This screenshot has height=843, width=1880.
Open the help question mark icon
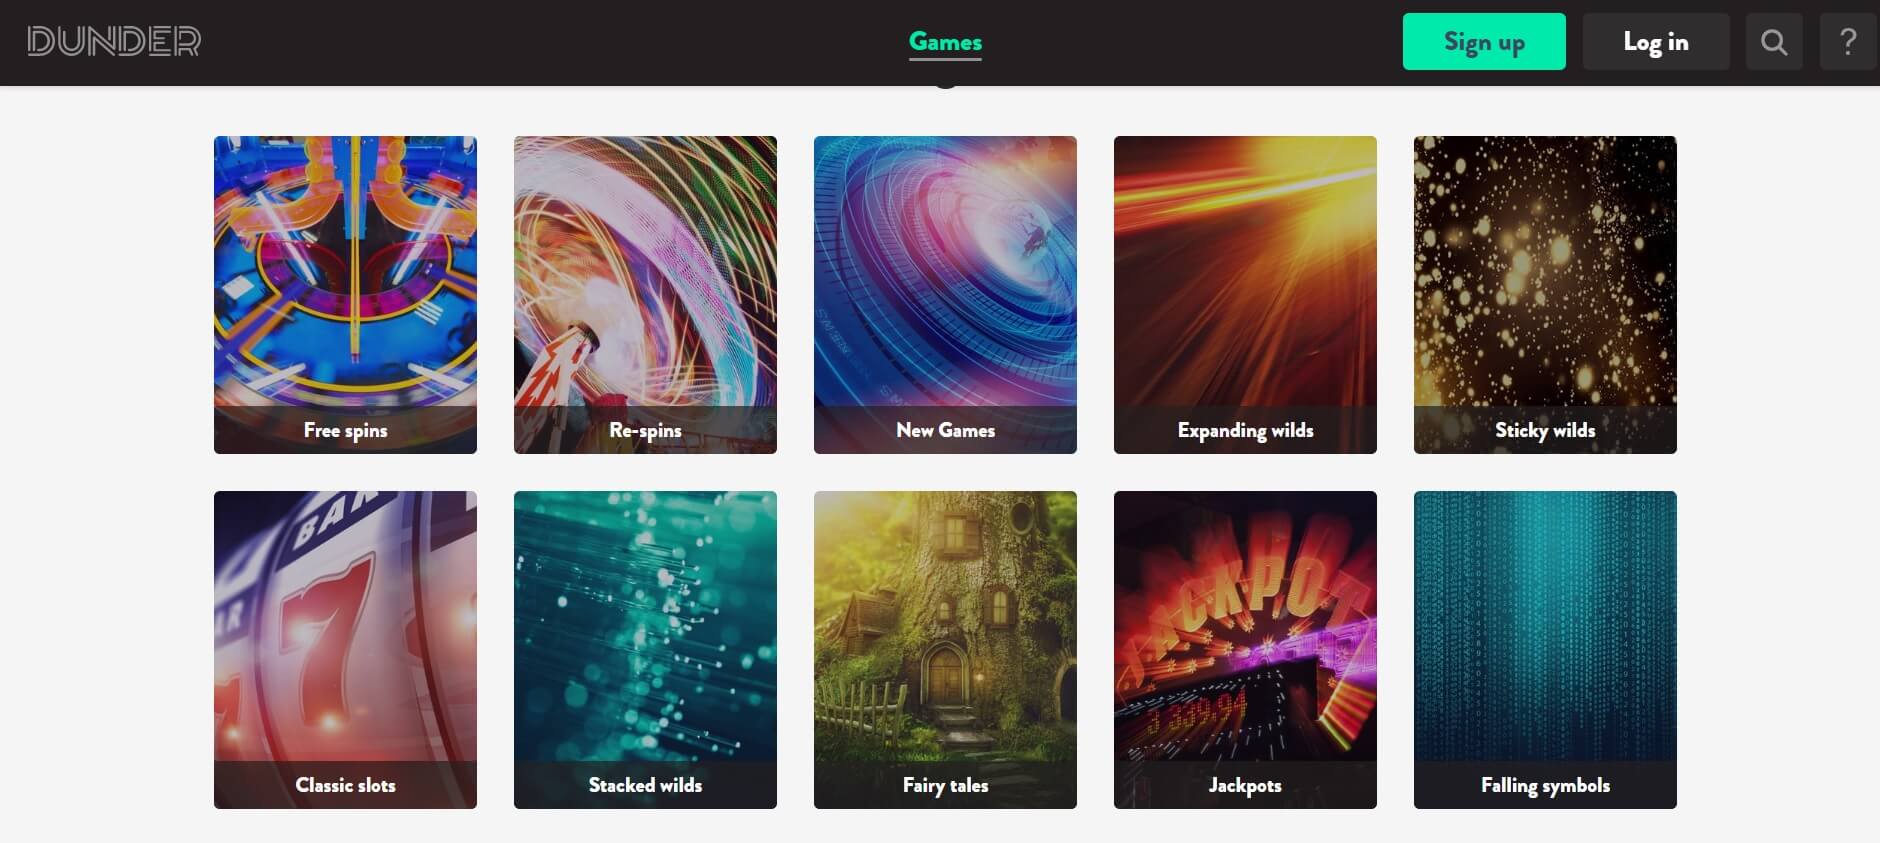(1848, 42)
